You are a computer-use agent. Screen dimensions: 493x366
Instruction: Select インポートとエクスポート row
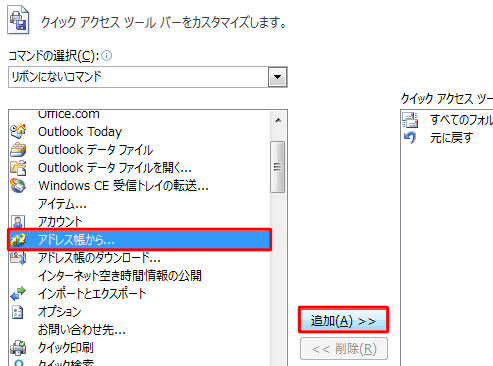pos(139,294)
